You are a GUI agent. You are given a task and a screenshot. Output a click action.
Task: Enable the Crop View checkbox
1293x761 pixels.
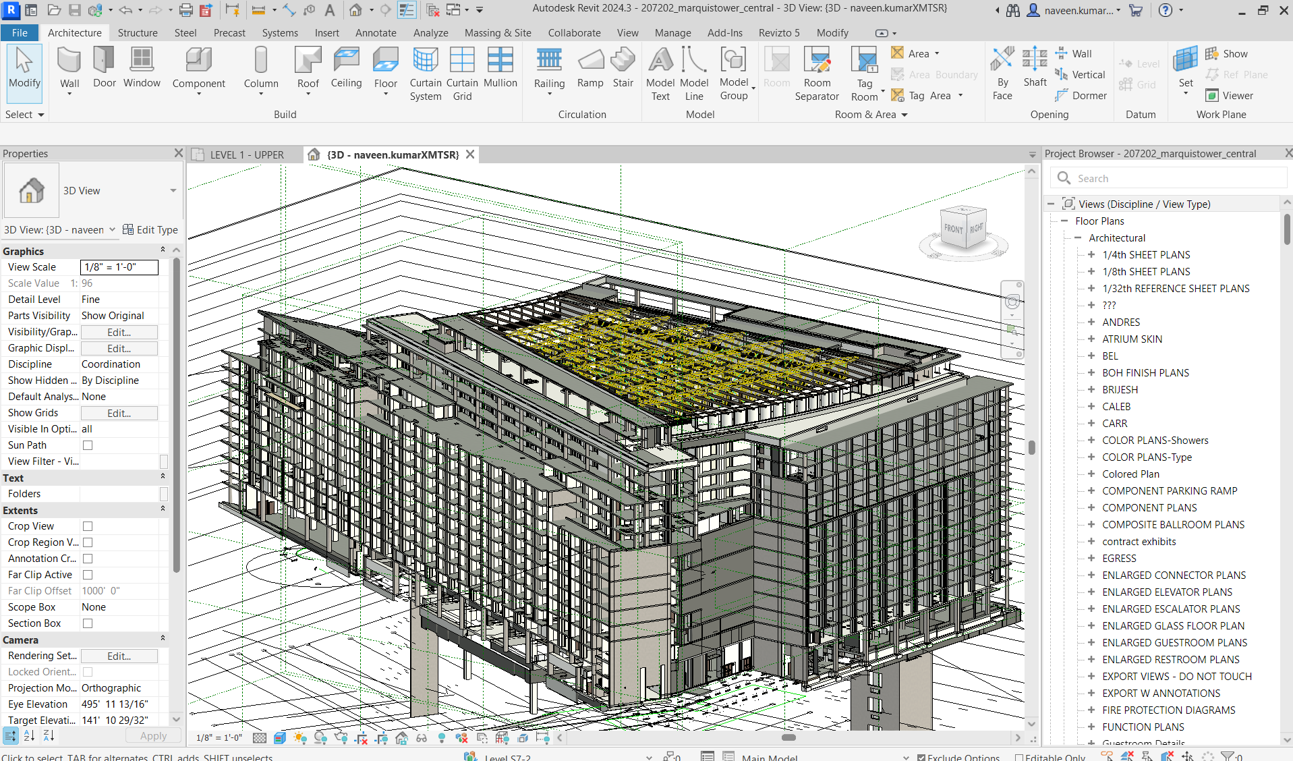coord(88,526)
